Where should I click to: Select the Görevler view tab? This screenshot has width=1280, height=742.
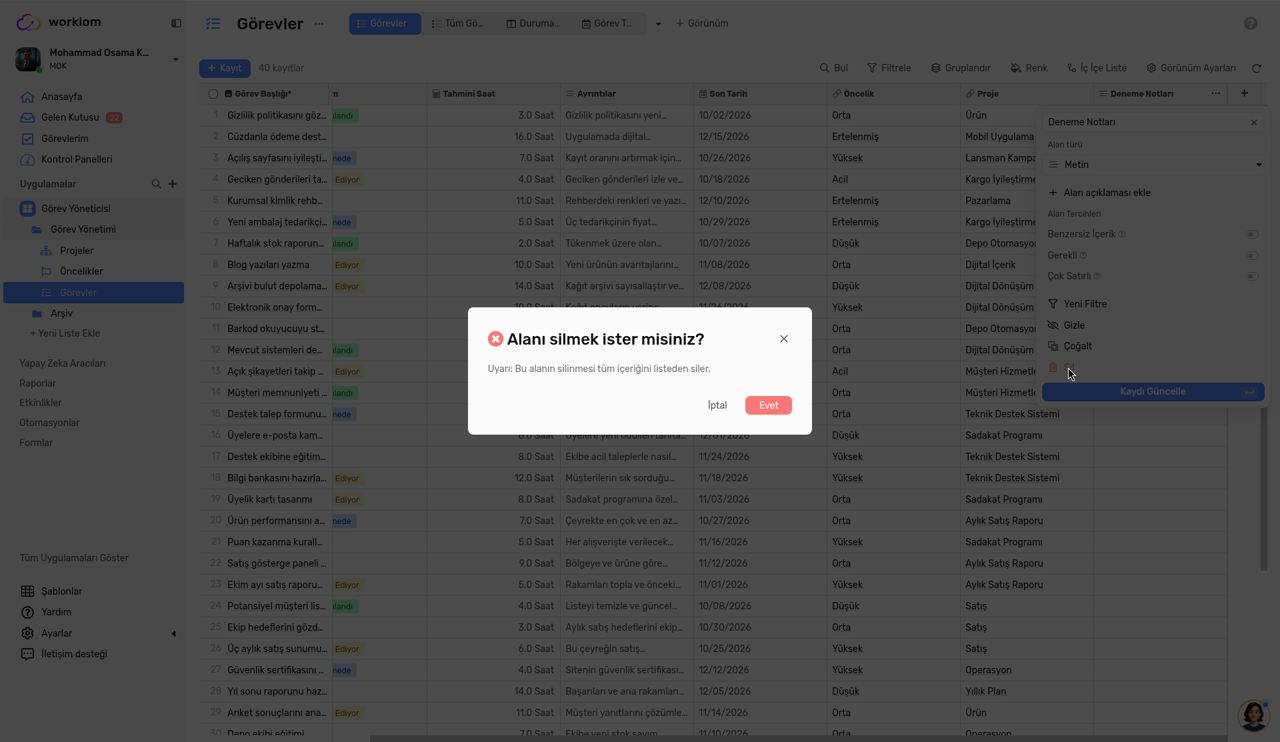point(385,24)
